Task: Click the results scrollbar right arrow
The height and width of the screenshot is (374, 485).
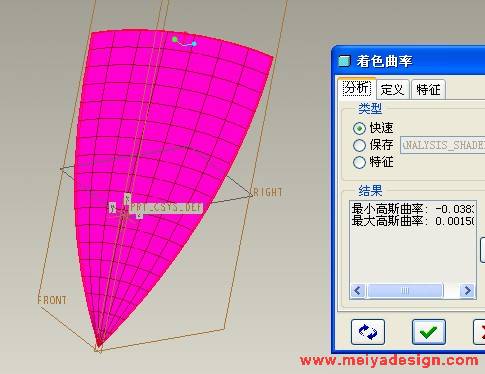Action: (x=467, y=291)
